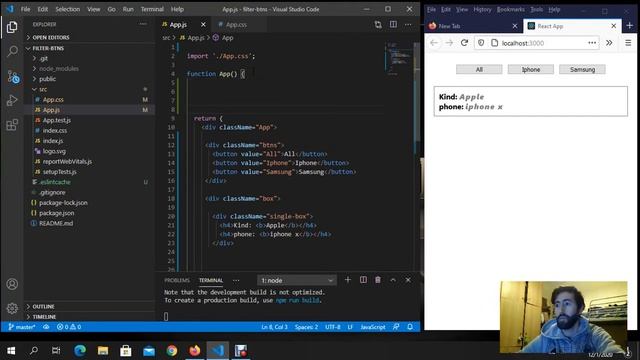
Task: Open the Selection menu
Action: click(x=68, y=9)
